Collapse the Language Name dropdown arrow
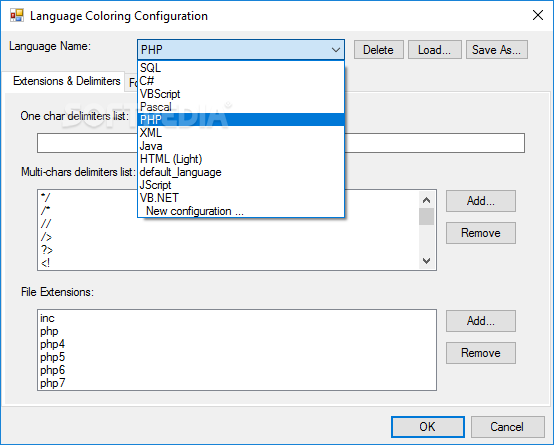Viewport: 554px width, 445px height. pos(336,50)
